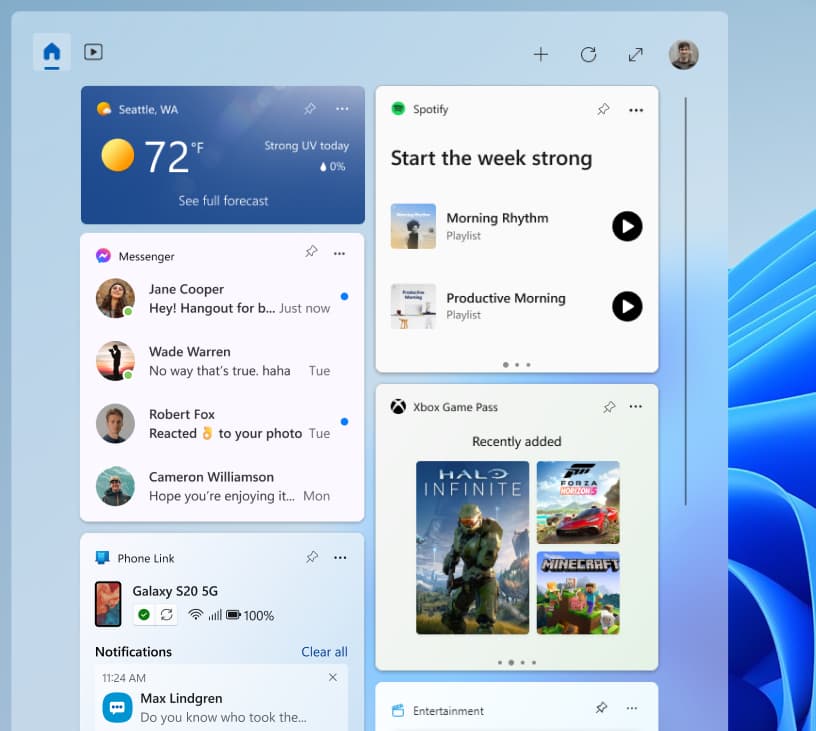Screen dimensions: 816x731
Task: Play the Morning Rhythm playlist
Action: coord(627,226)
